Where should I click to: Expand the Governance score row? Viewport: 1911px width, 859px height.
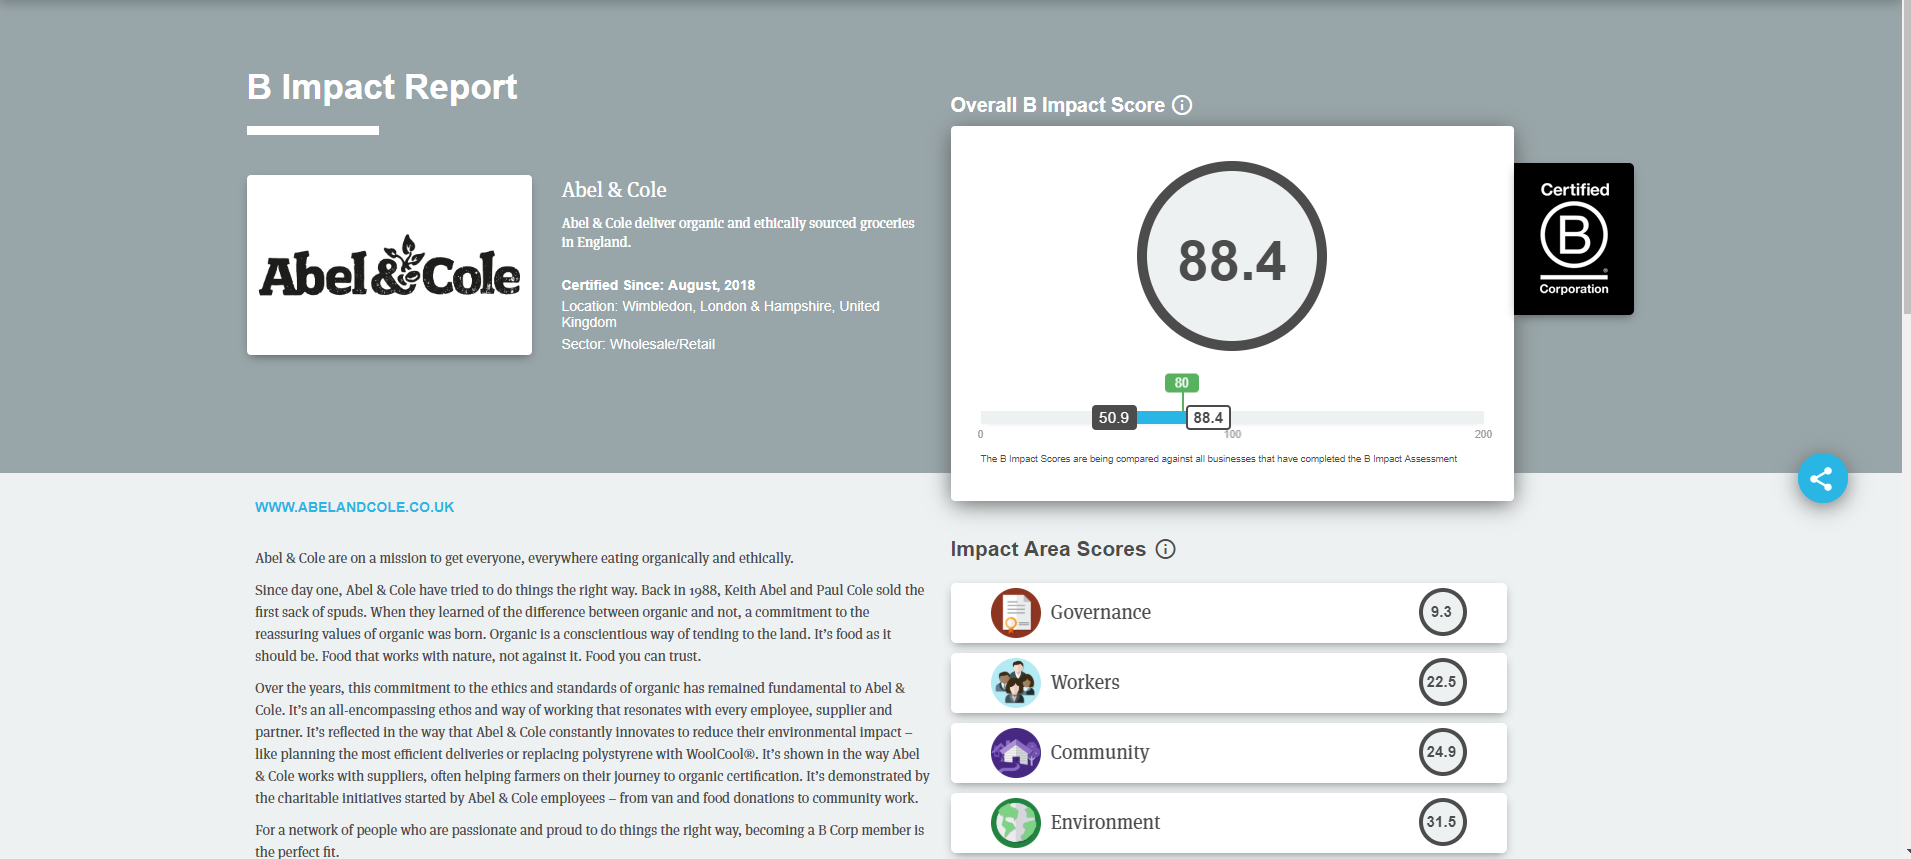pyautogui.click(x=1228, y=612)
